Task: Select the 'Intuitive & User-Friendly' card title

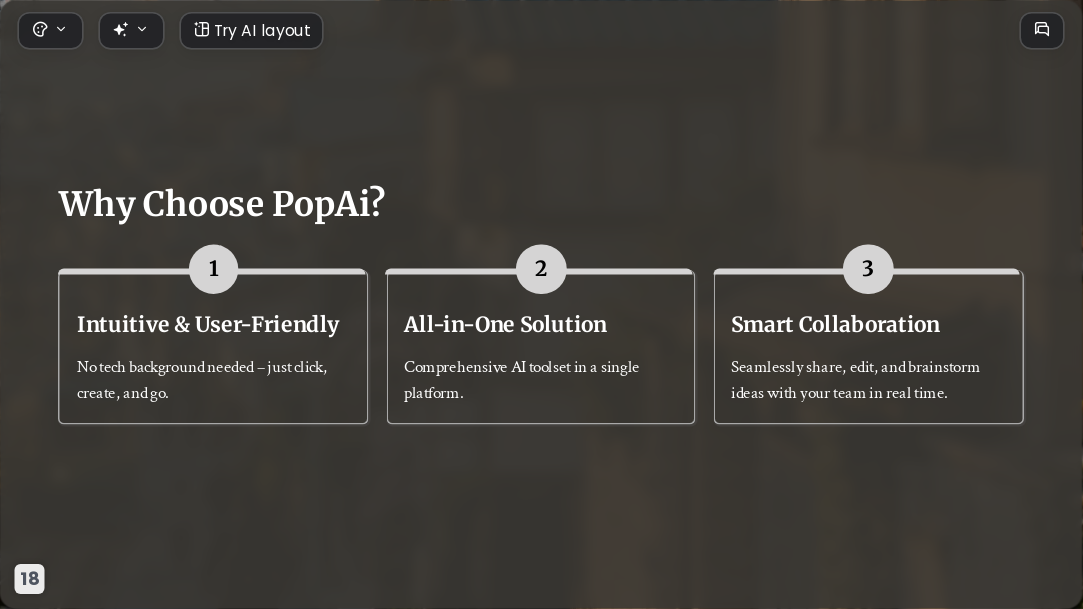Action: 208,325
